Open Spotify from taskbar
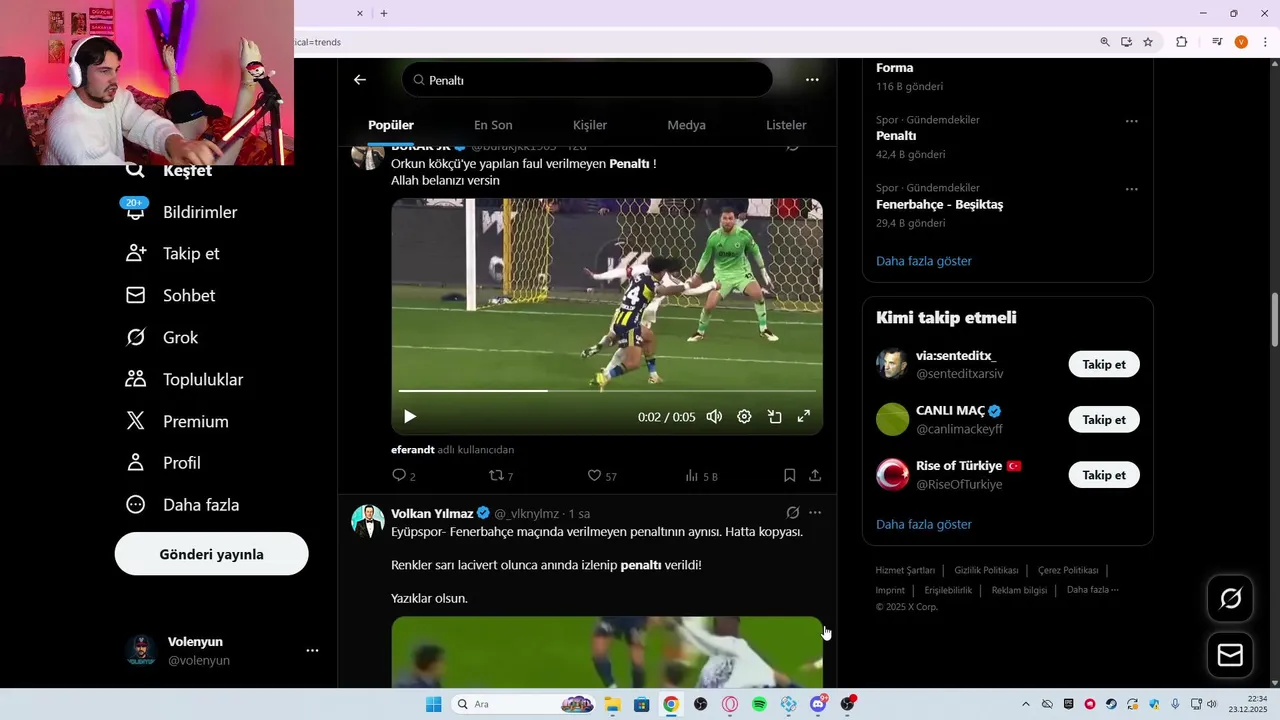This screenshot has width=1280, height=720. point(759,704)
